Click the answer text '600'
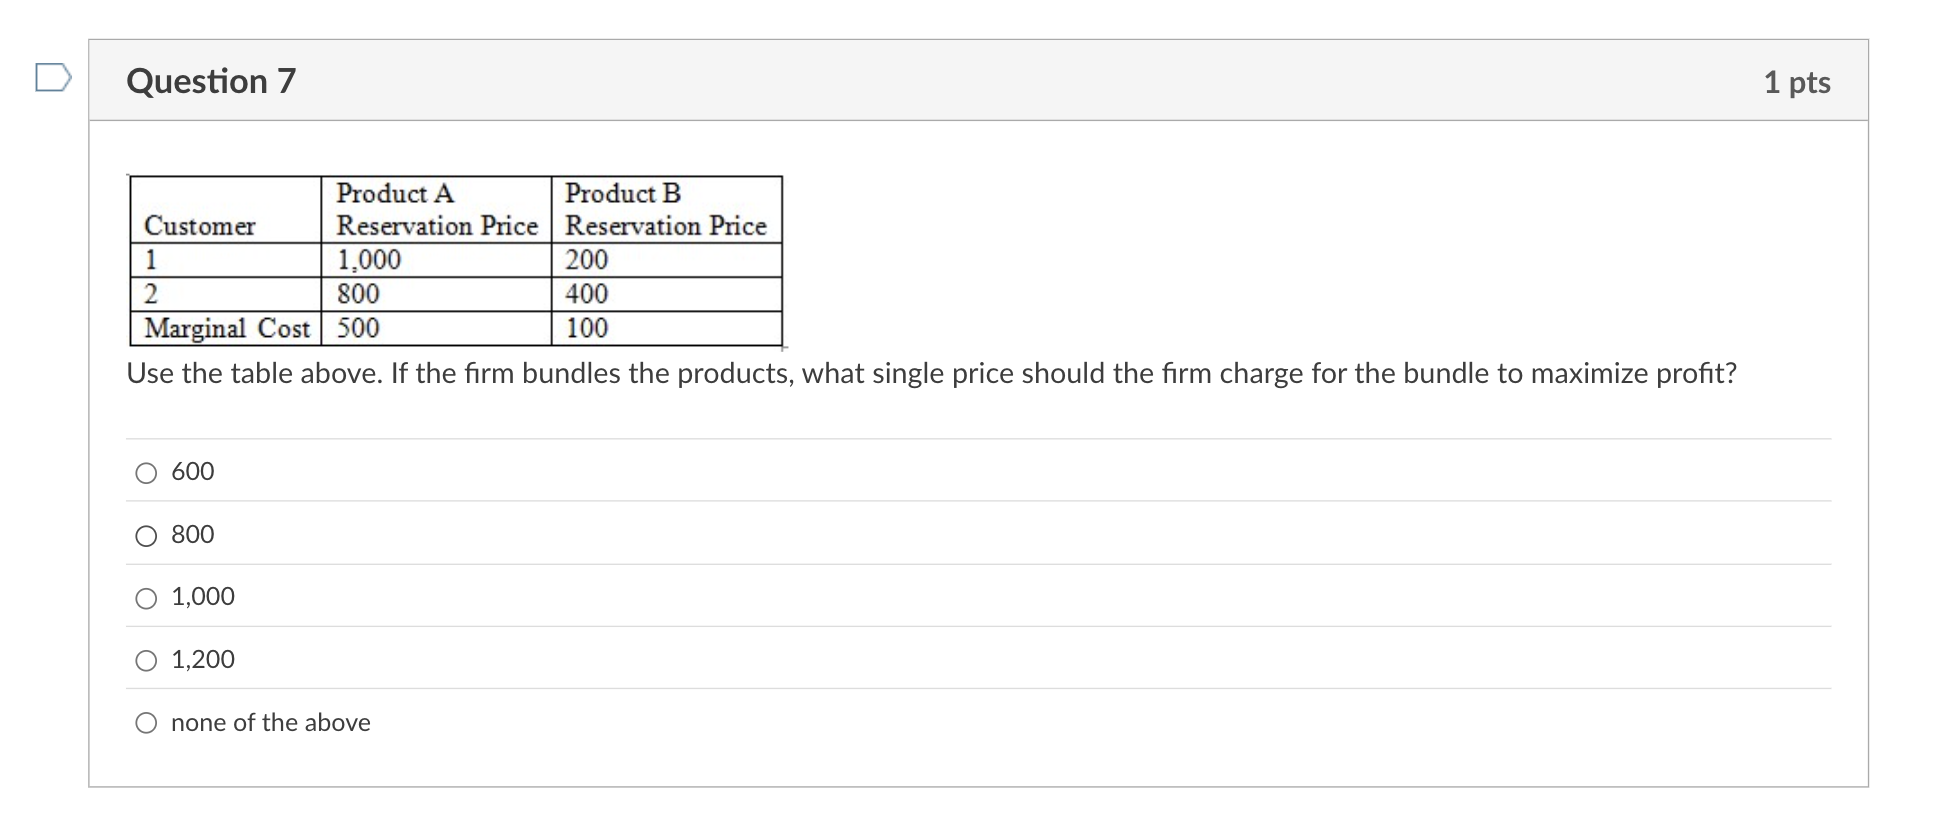1948x820 pixels. click(192, 471)
